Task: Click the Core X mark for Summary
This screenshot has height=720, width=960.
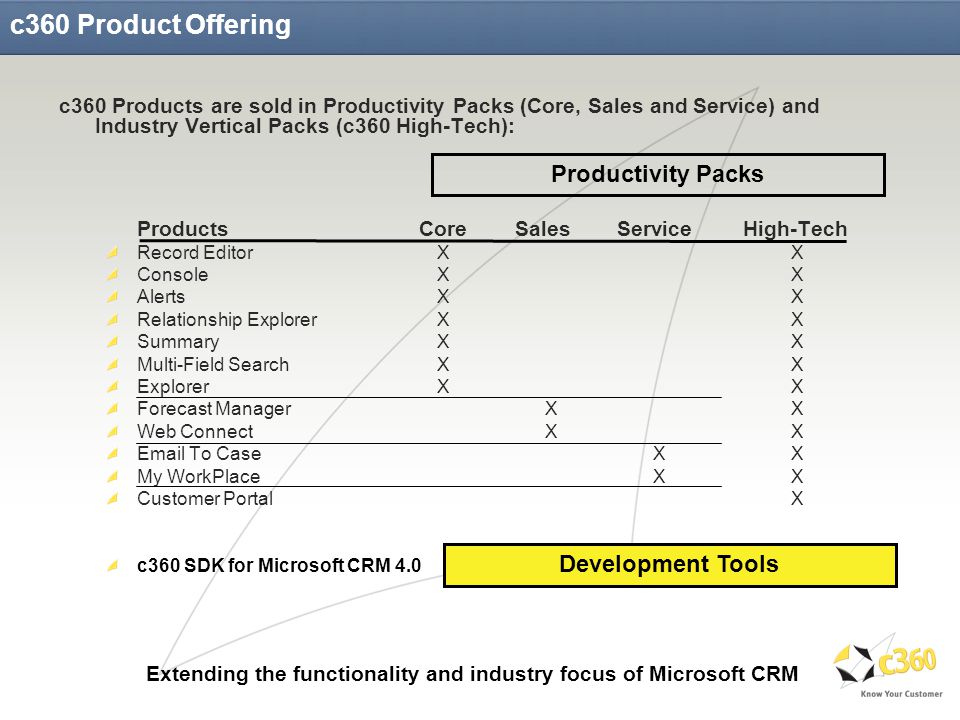Action: pos(443,341)
